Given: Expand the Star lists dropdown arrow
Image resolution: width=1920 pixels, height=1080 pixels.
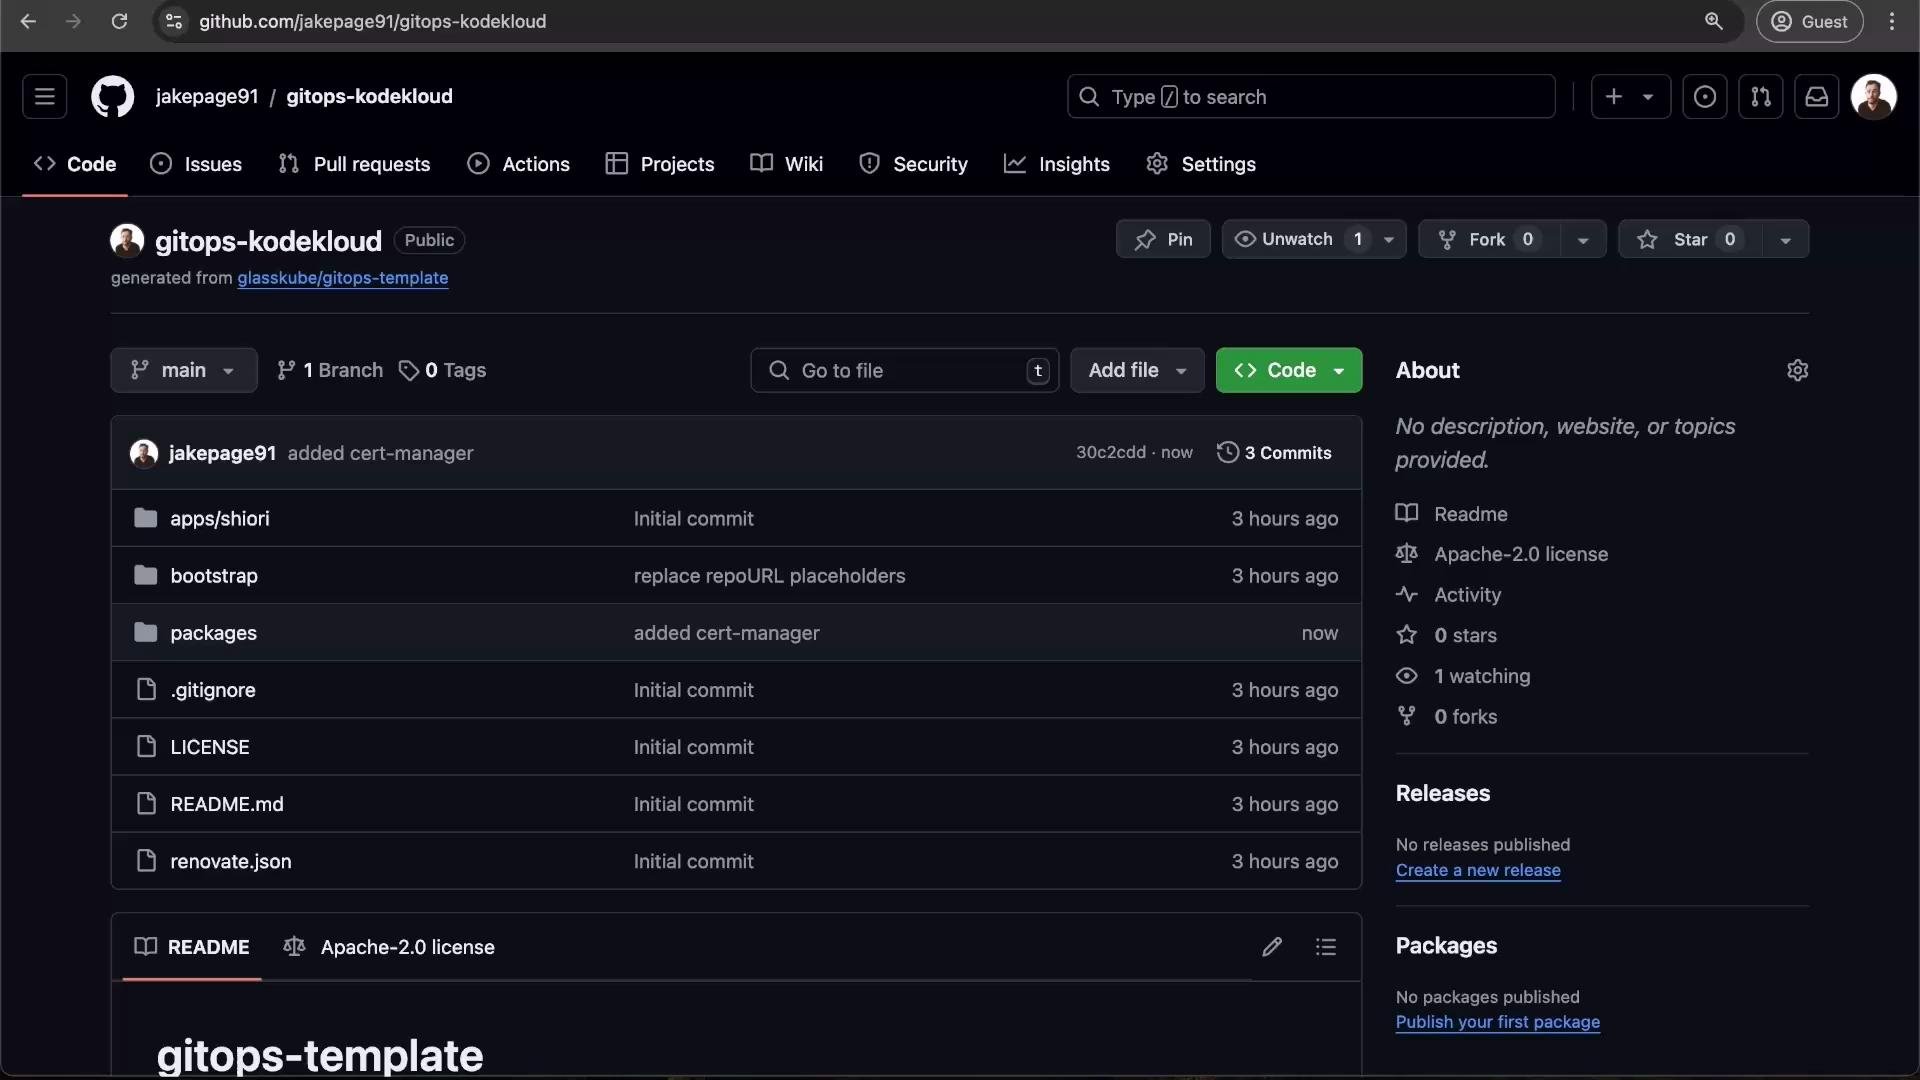Looking at the screenshot, I should (x=1786, y=239).
